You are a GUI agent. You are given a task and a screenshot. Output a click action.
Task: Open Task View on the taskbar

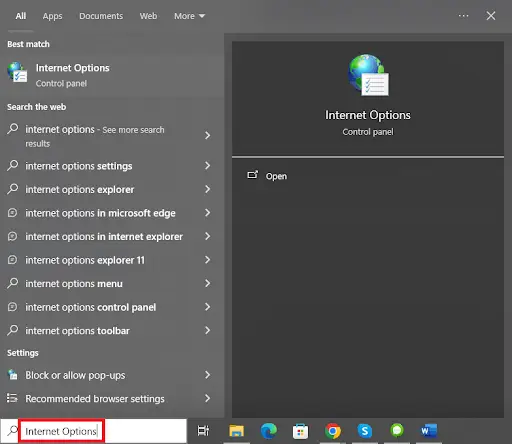tap(203, 431)
